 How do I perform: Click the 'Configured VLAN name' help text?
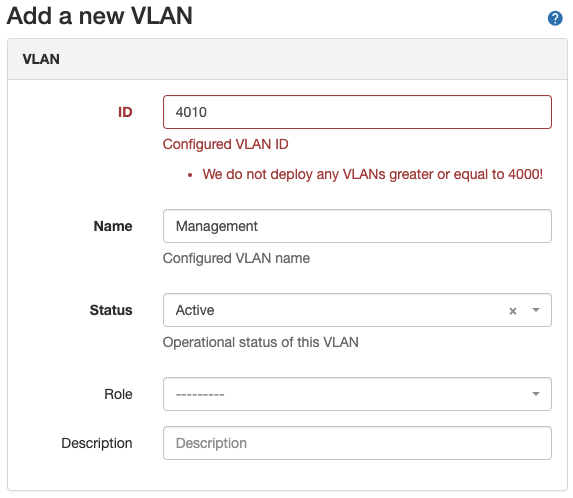pos(236,258)
